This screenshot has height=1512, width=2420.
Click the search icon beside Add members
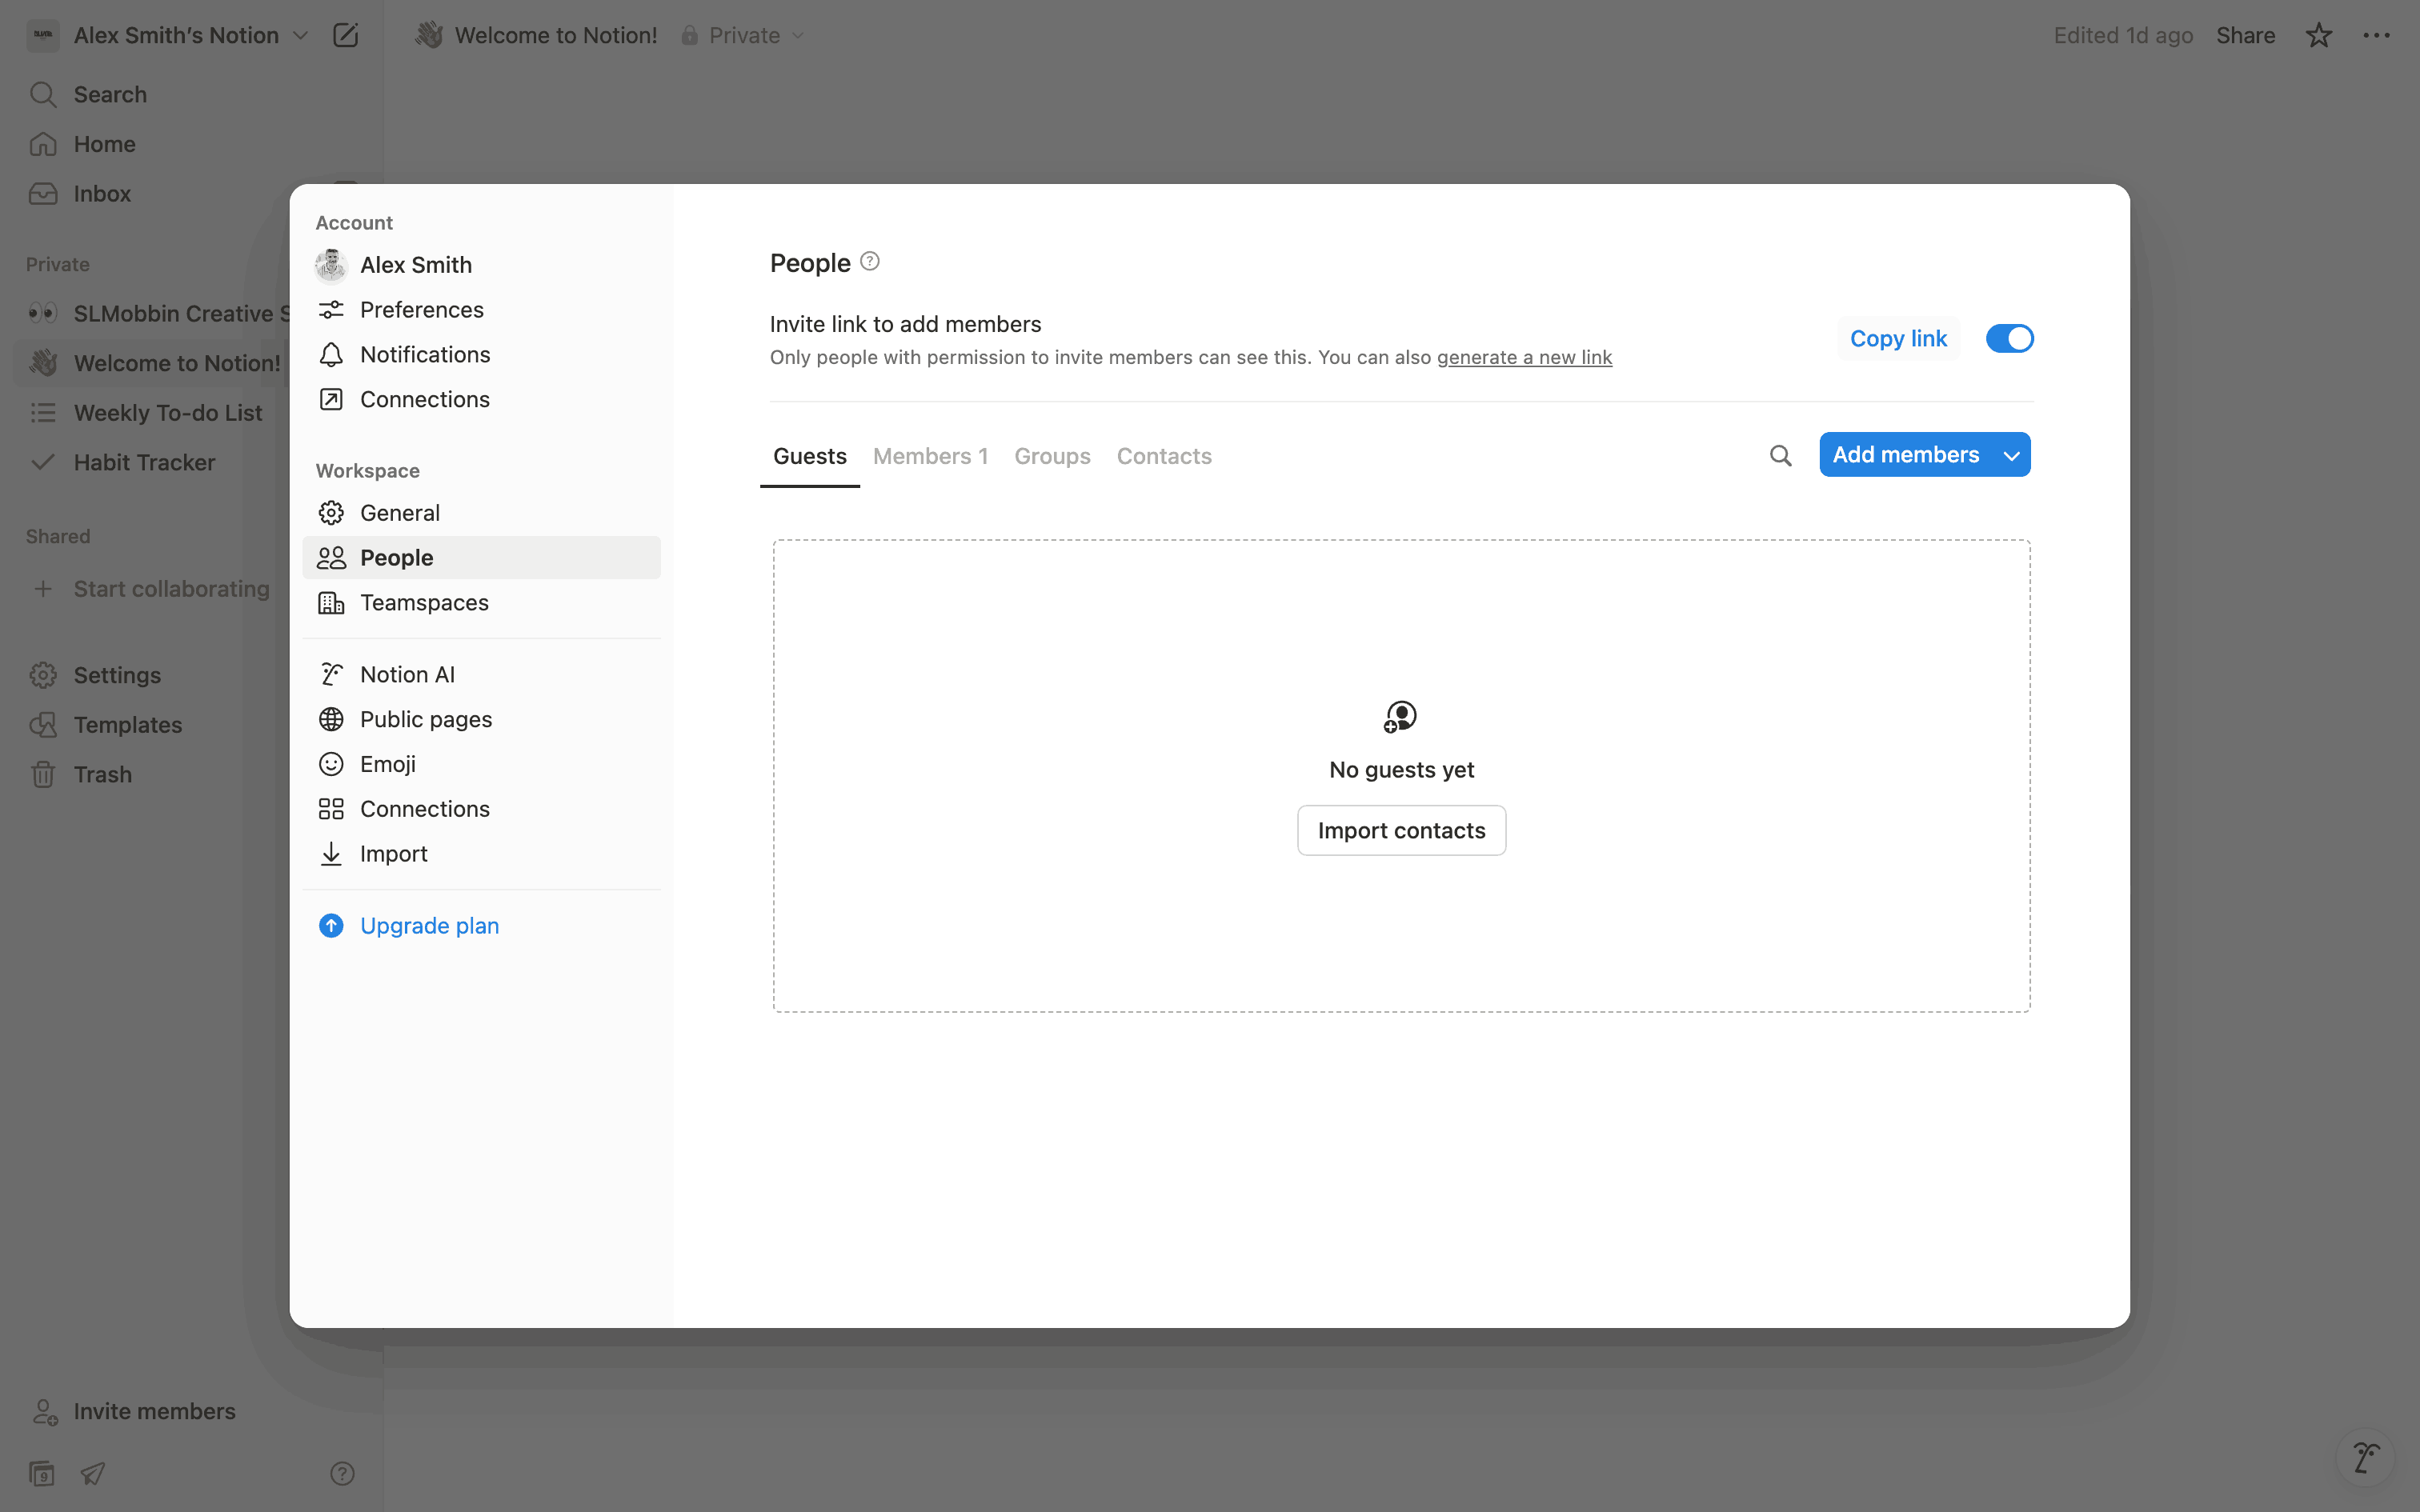[1780, 456]
